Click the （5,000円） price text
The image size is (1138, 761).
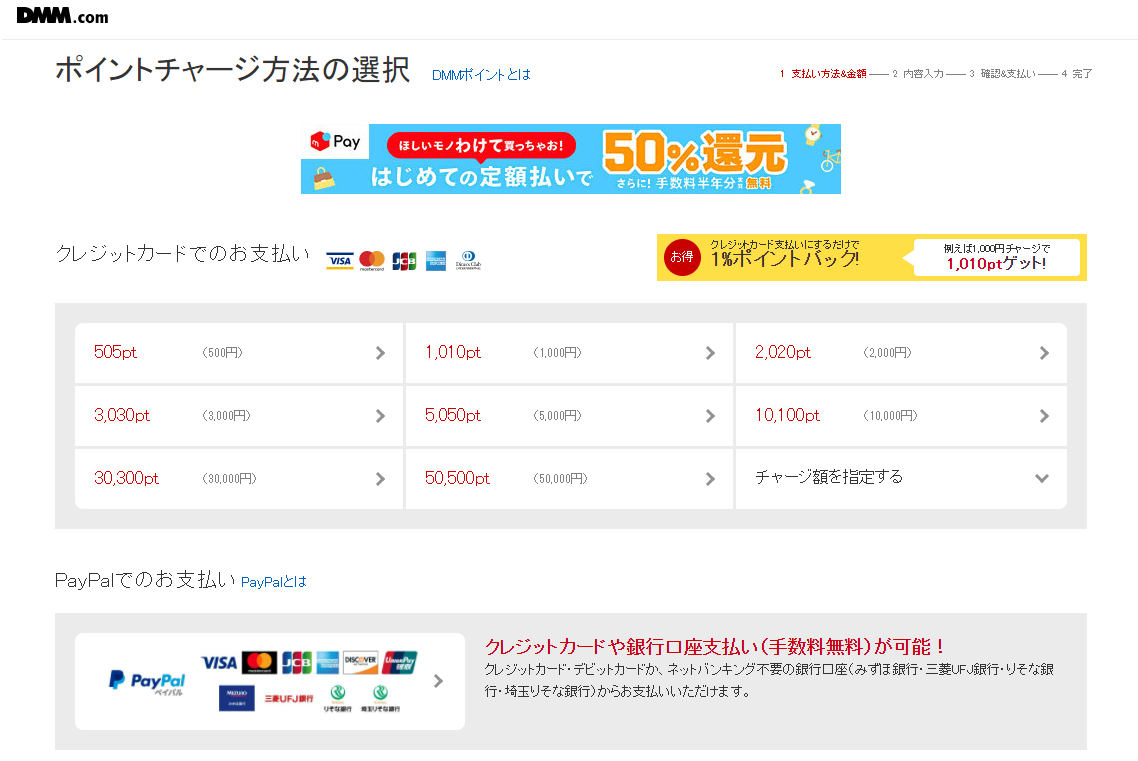[x=557, y=416]
